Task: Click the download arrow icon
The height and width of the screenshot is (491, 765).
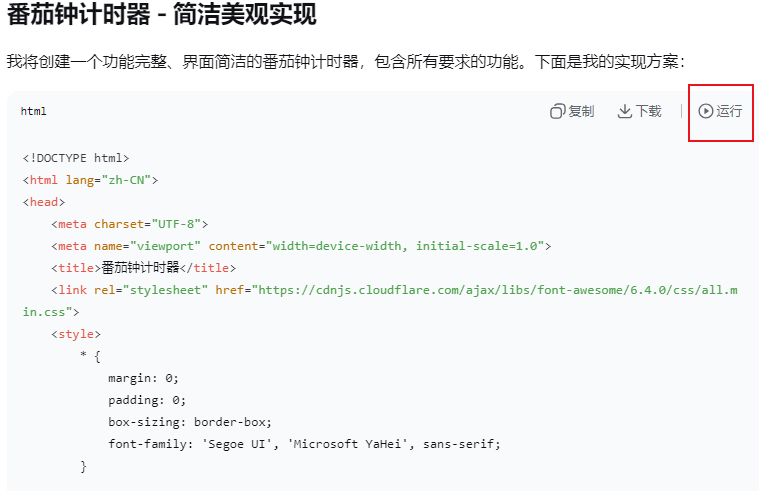Action: [625, 111]
